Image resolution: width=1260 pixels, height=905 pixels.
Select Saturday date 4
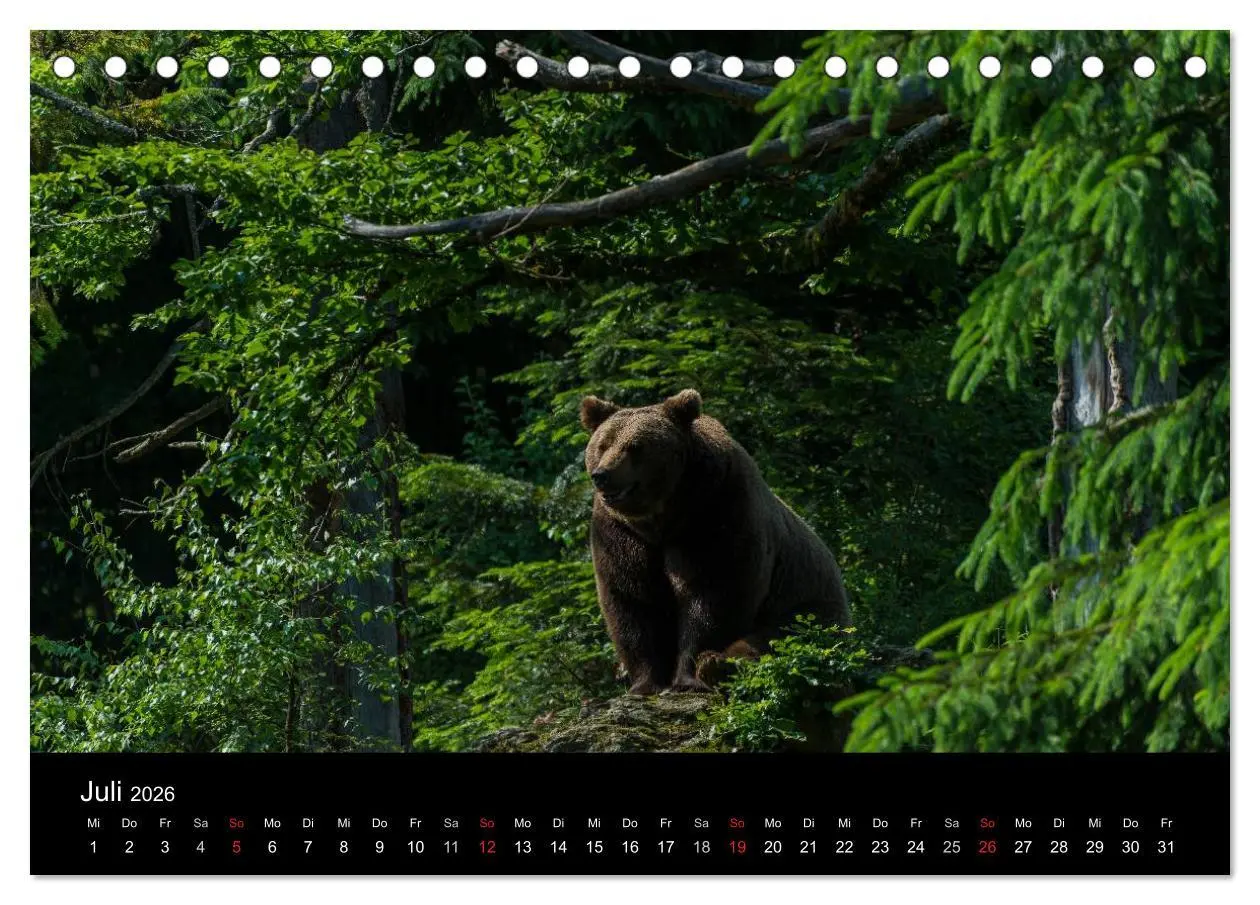[201, 847]
